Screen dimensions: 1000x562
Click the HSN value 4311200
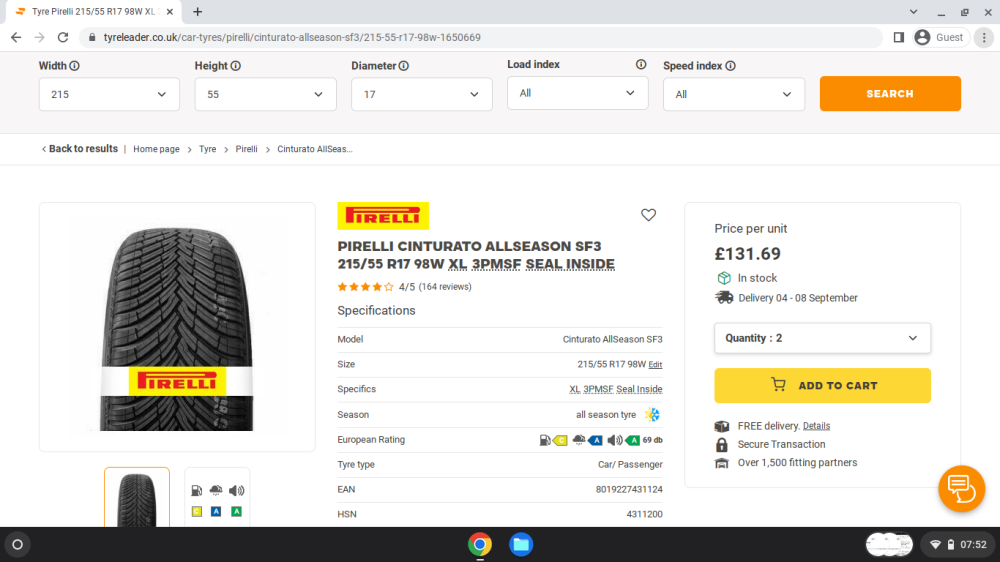[644, 514]
